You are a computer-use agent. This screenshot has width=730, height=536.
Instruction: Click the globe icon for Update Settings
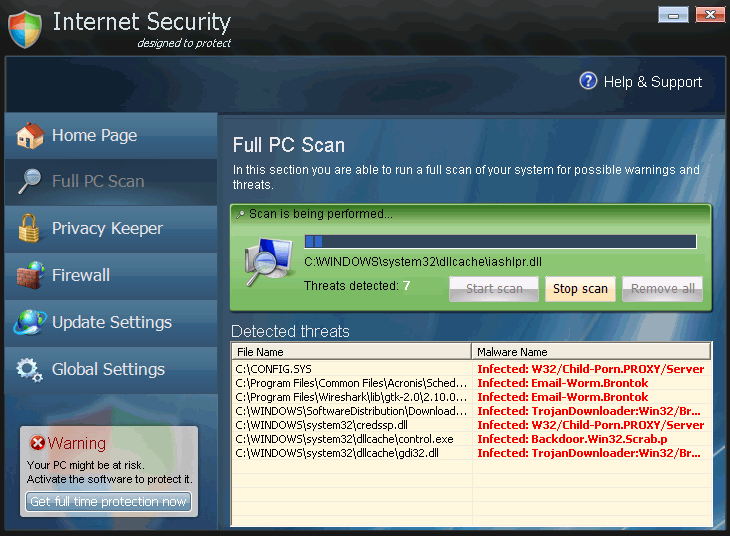point(30,322)
